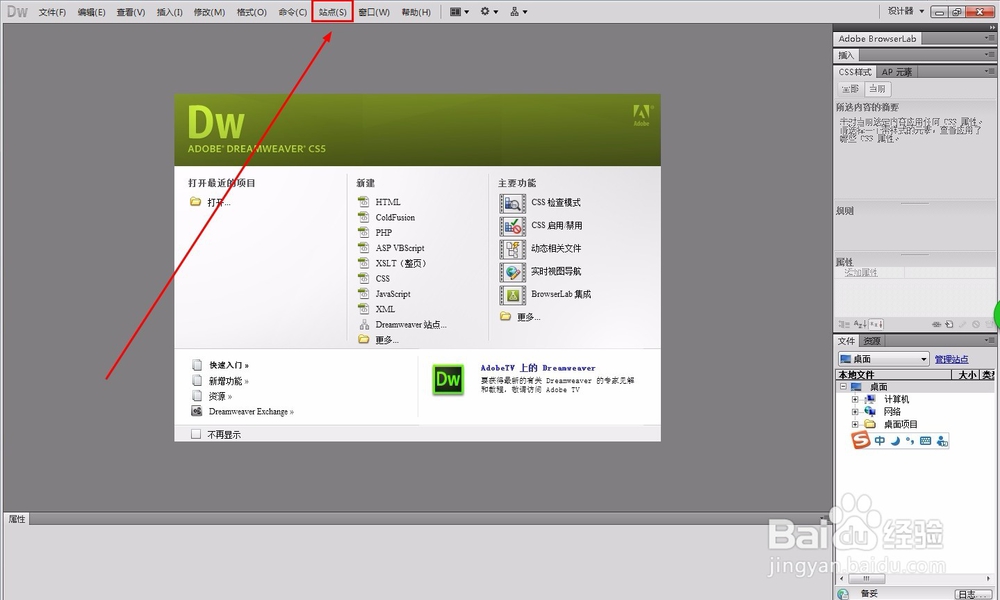The height and width of the screenshot is (600, 1000).
Task: Click the 插入 panel tab
Action: 846,55
